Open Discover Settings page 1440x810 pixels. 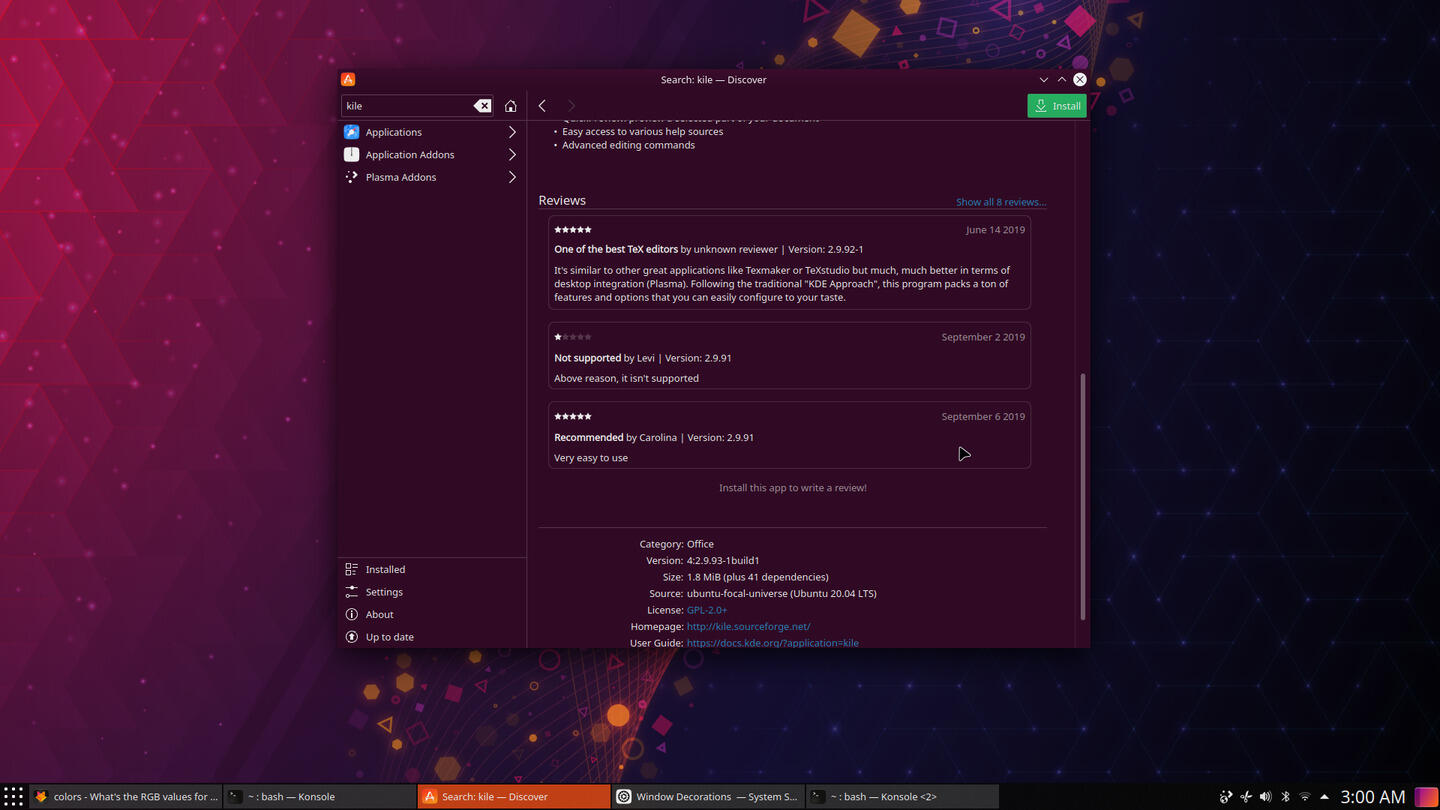[x=432, y=592]
